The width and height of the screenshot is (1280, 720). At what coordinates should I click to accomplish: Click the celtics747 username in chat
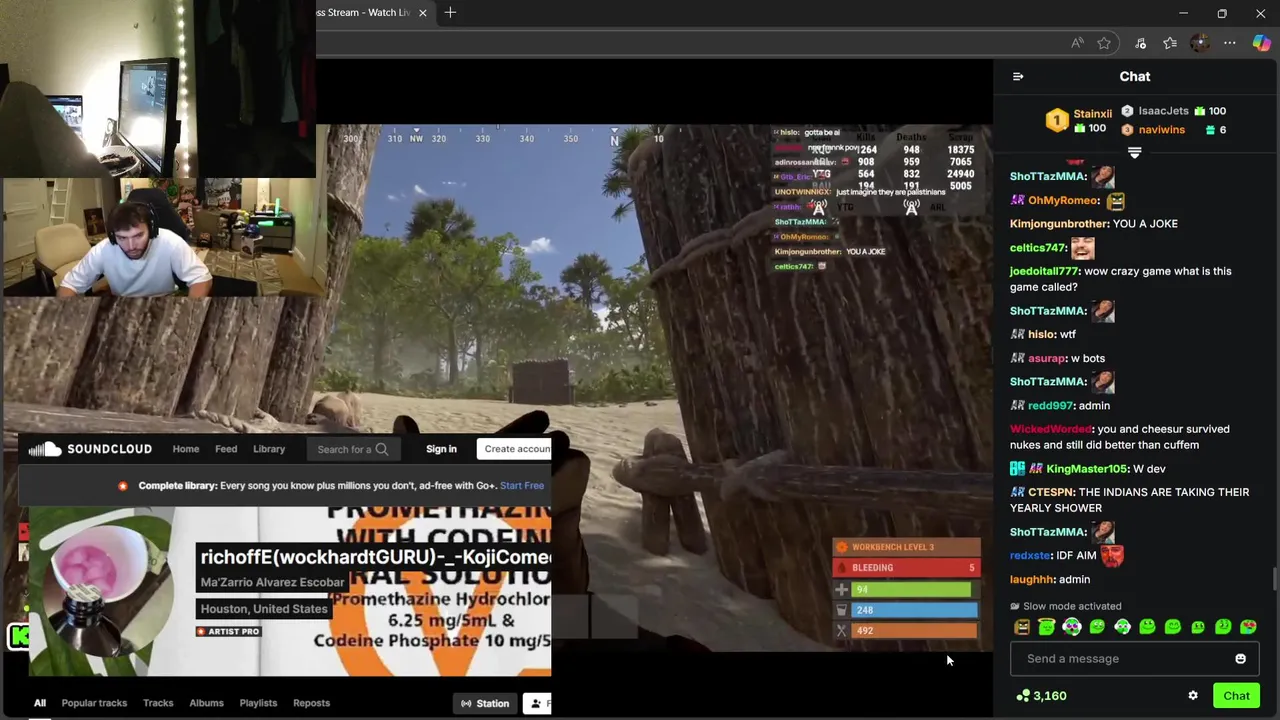[1038, 248]
